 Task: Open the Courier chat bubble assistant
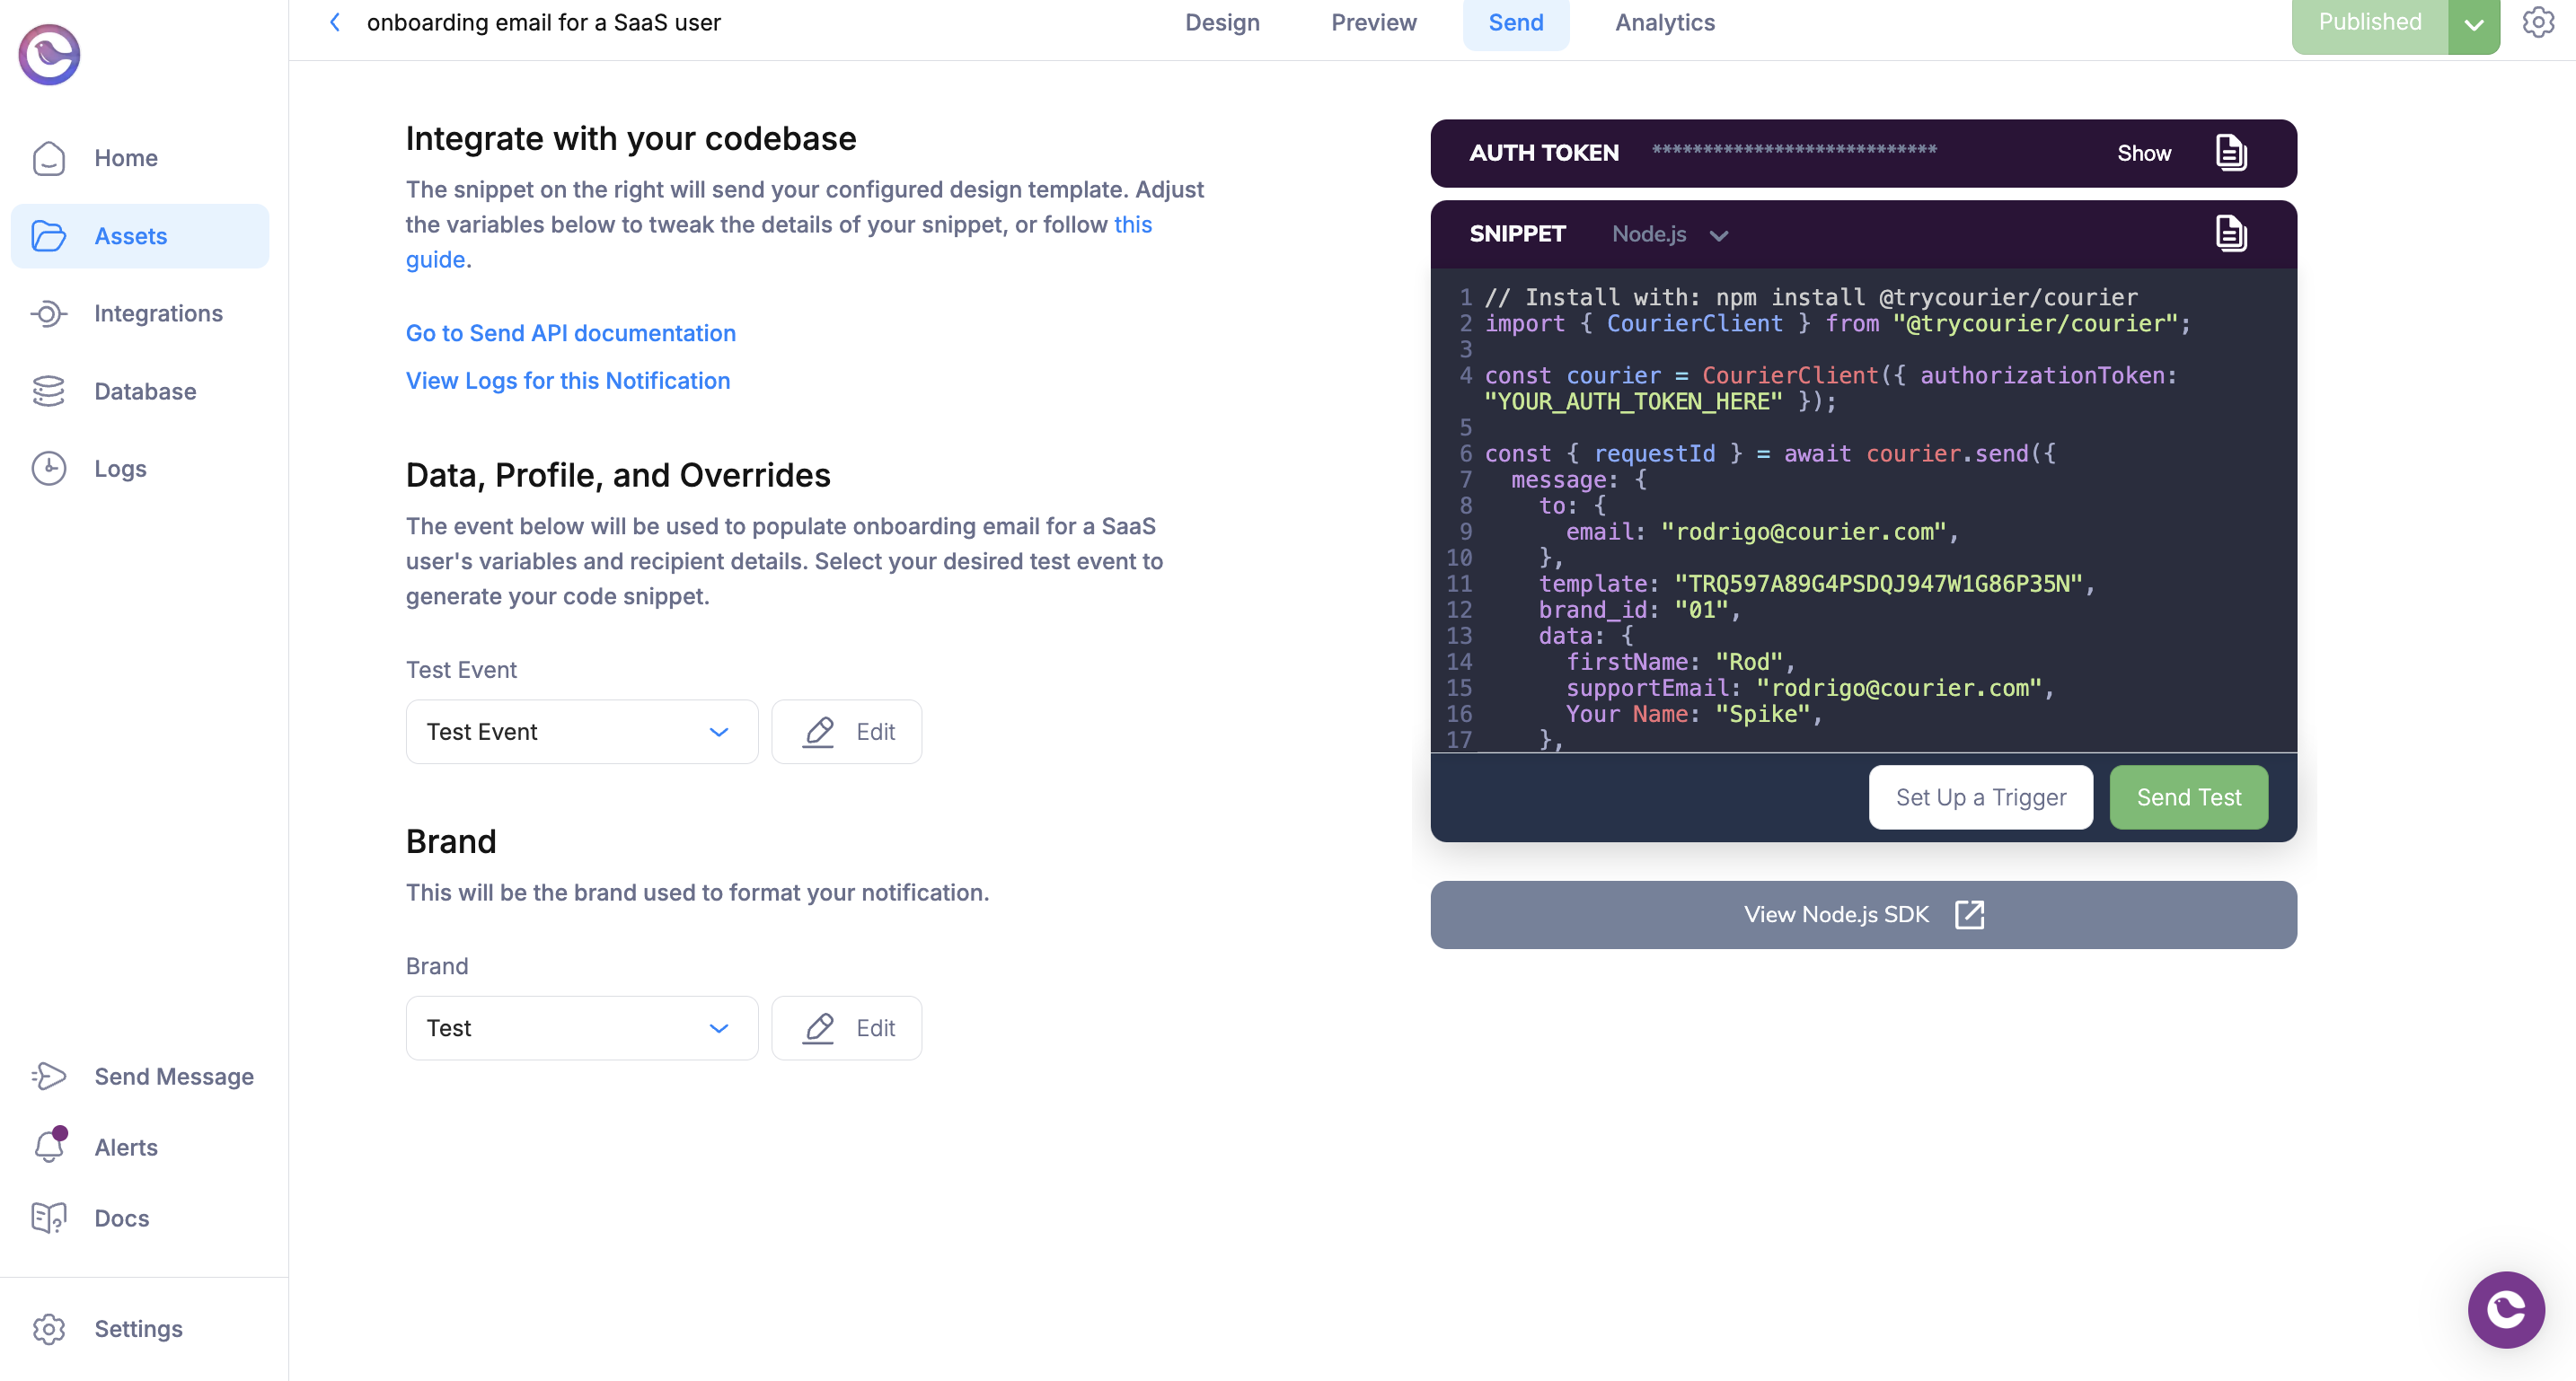pos(2506,1310)
